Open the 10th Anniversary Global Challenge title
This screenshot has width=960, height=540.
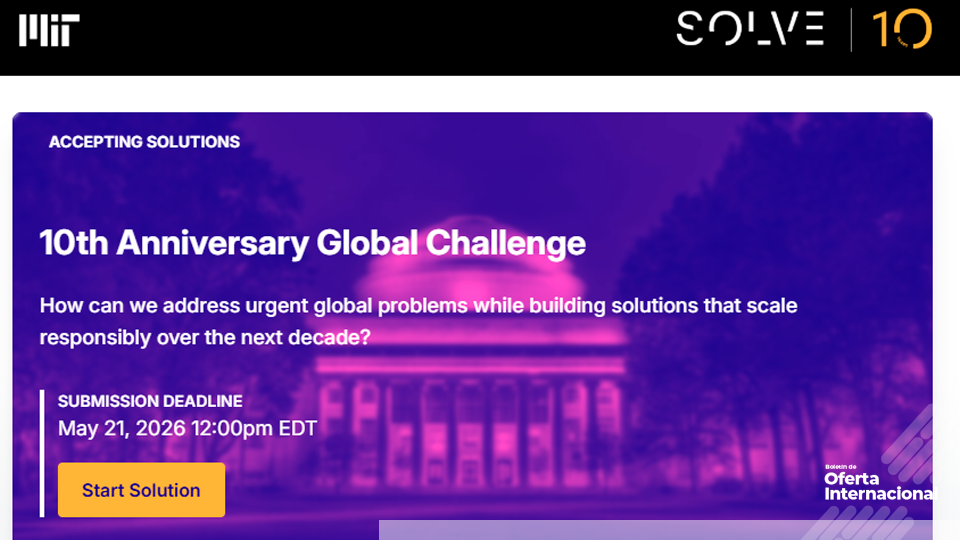pos(312,243)
